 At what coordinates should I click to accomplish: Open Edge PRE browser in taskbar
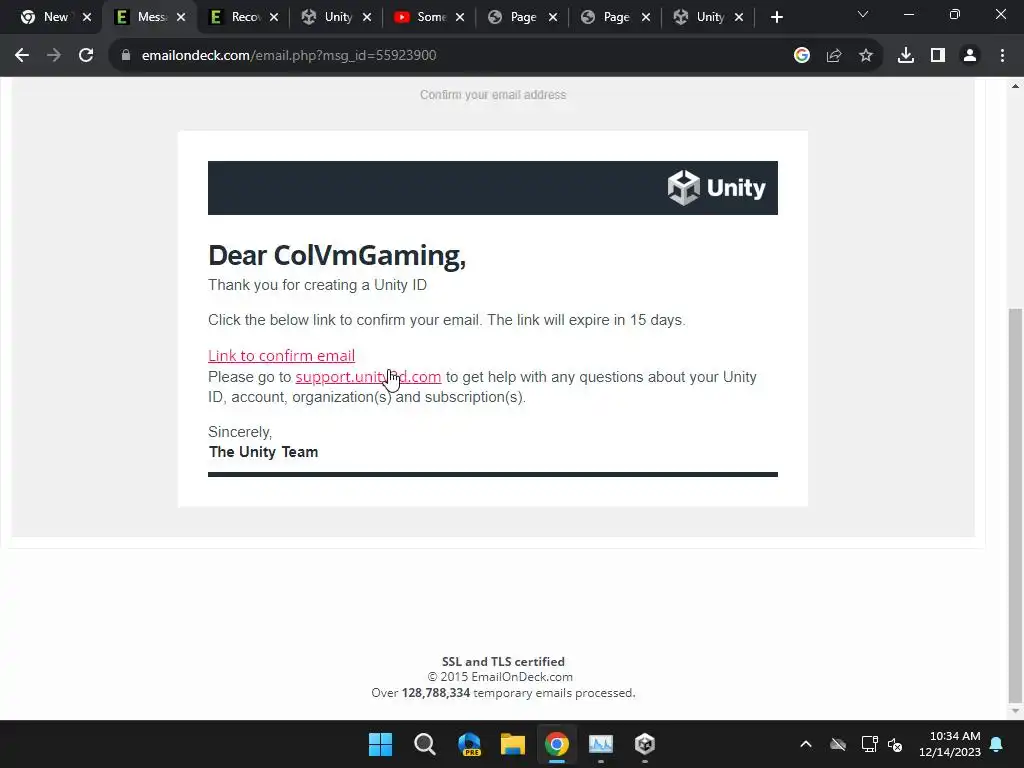point(469,744)
